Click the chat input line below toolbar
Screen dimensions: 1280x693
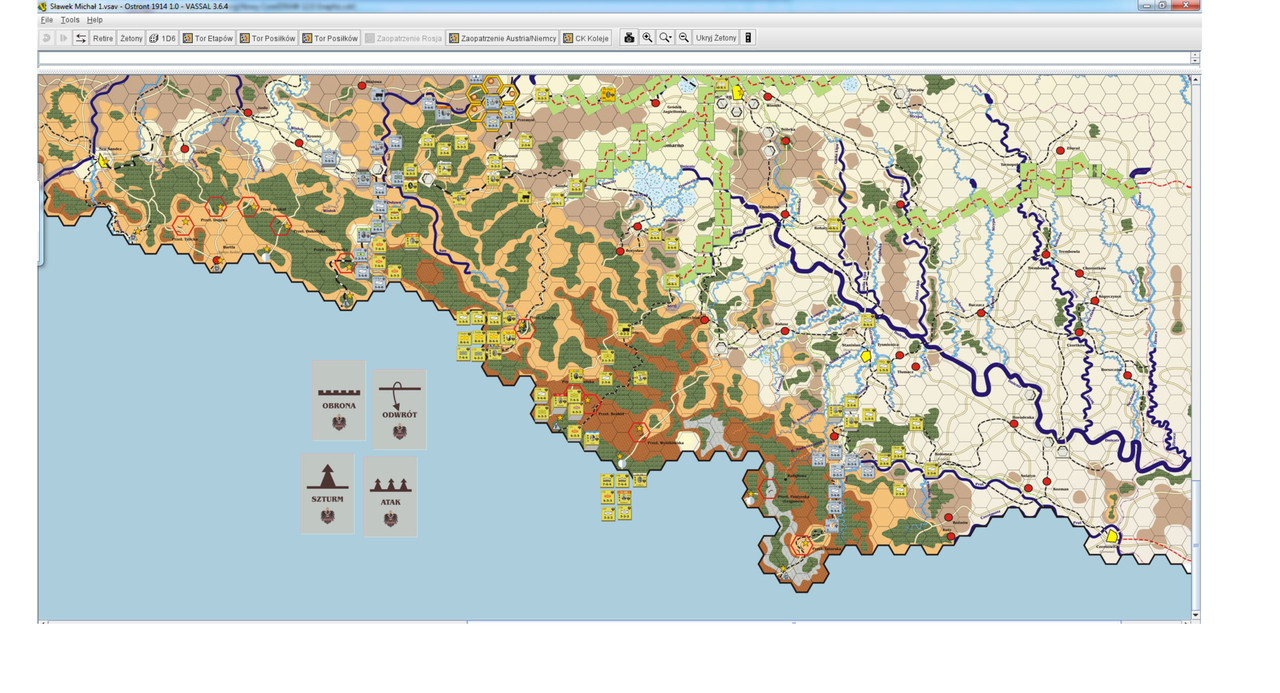coord(614,59)
